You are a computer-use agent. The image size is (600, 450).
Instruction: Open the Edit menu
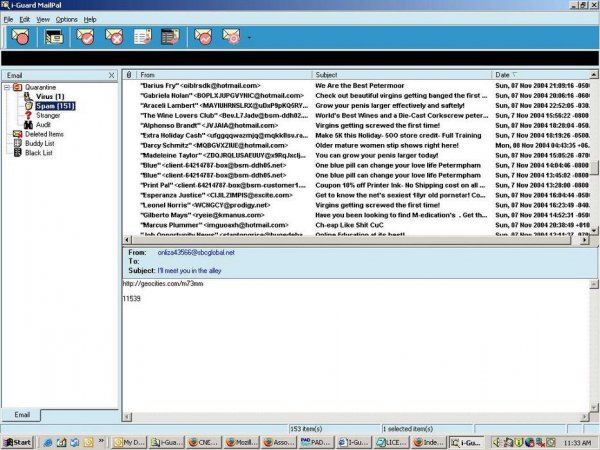pyautogui.click(x=24, y=19)
